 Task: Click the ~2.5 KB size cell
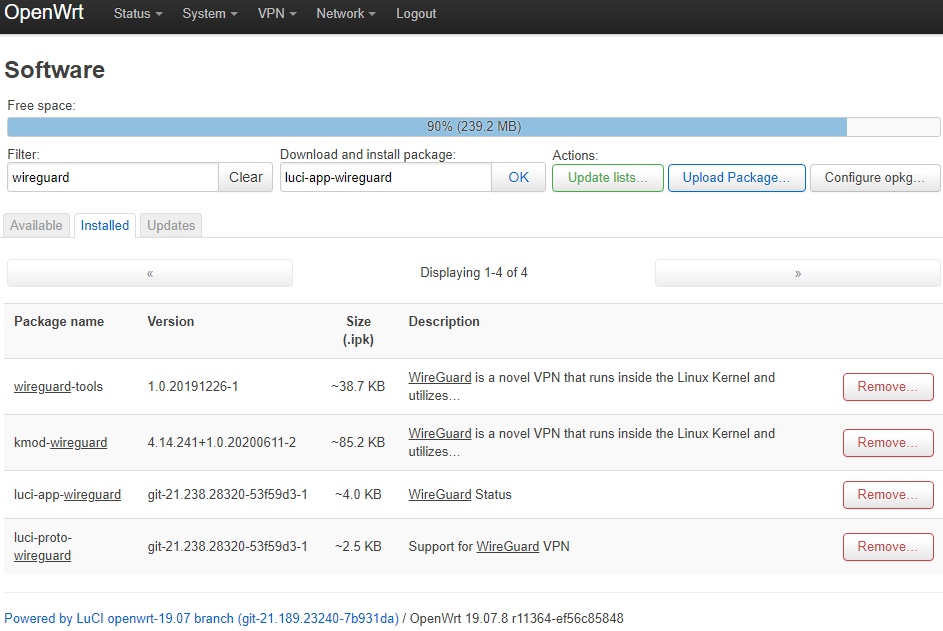point(358,547)
